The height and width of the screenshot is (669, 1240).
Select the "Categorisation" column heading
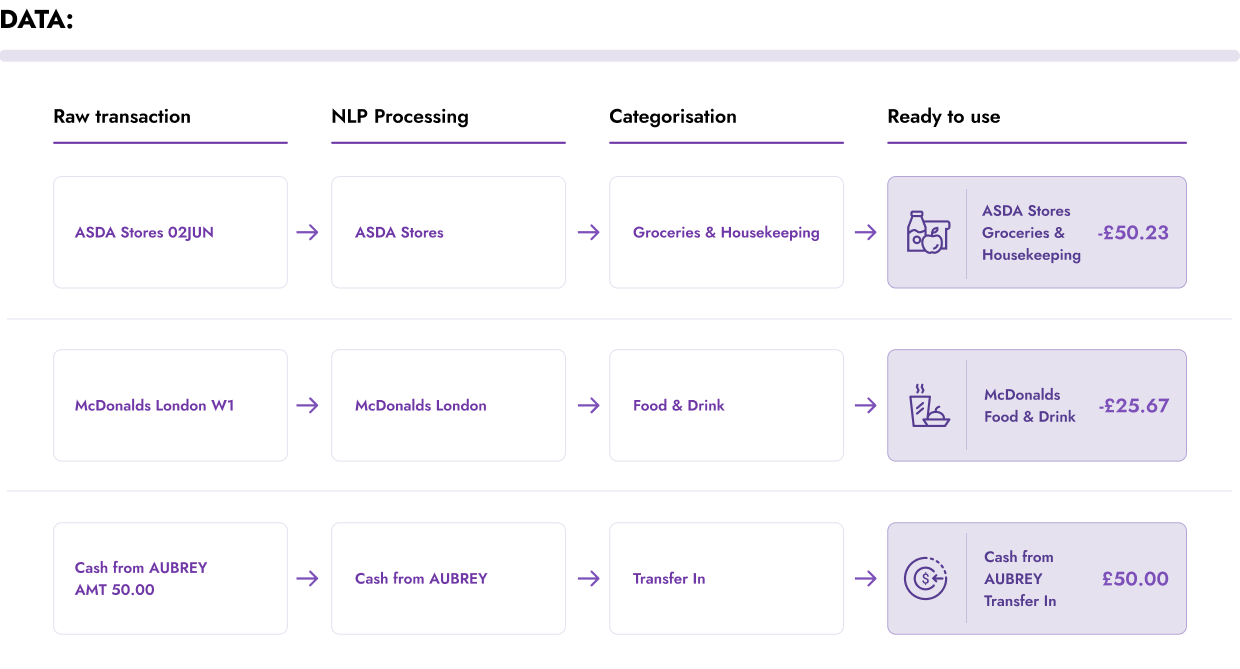[673, 116]
